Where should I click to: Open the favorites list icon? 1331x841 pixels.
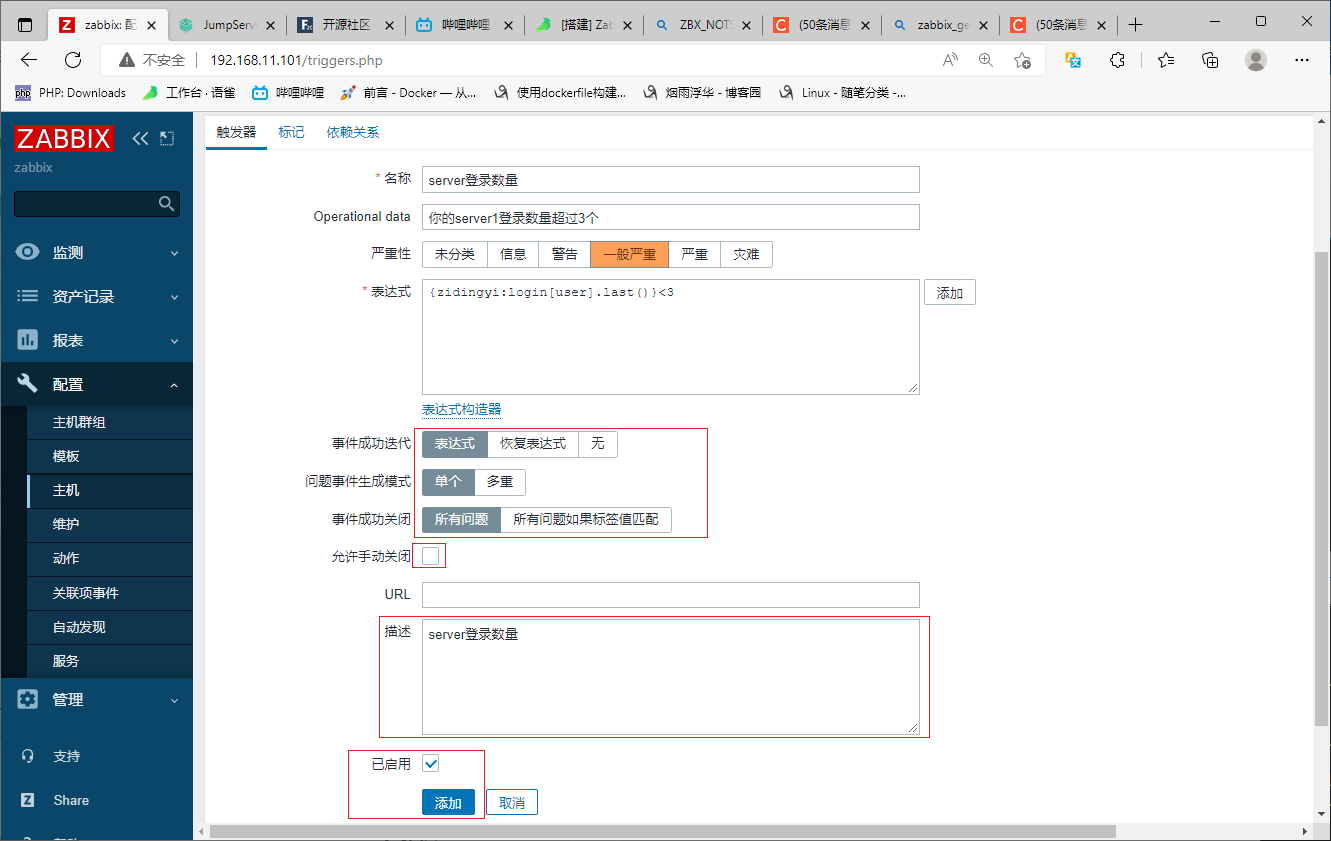[1166, 60]
